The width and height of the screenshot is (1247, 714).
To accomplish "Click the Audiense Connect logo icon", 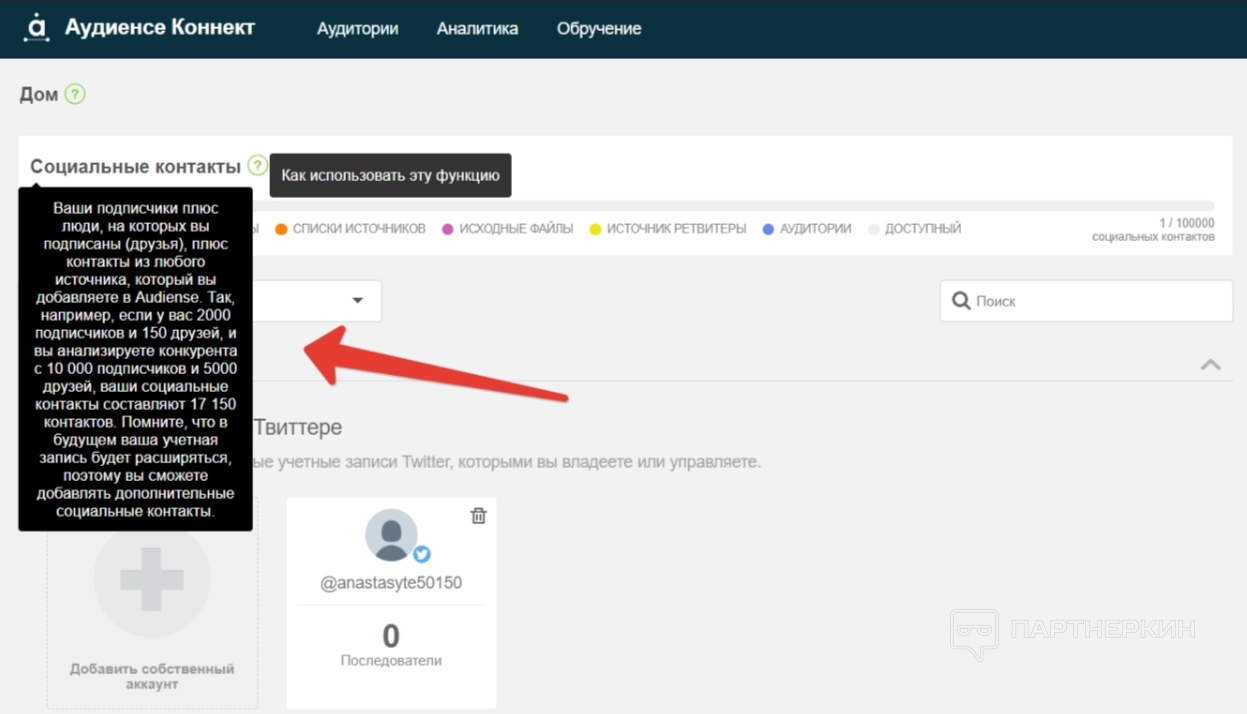I will [37, 28].
